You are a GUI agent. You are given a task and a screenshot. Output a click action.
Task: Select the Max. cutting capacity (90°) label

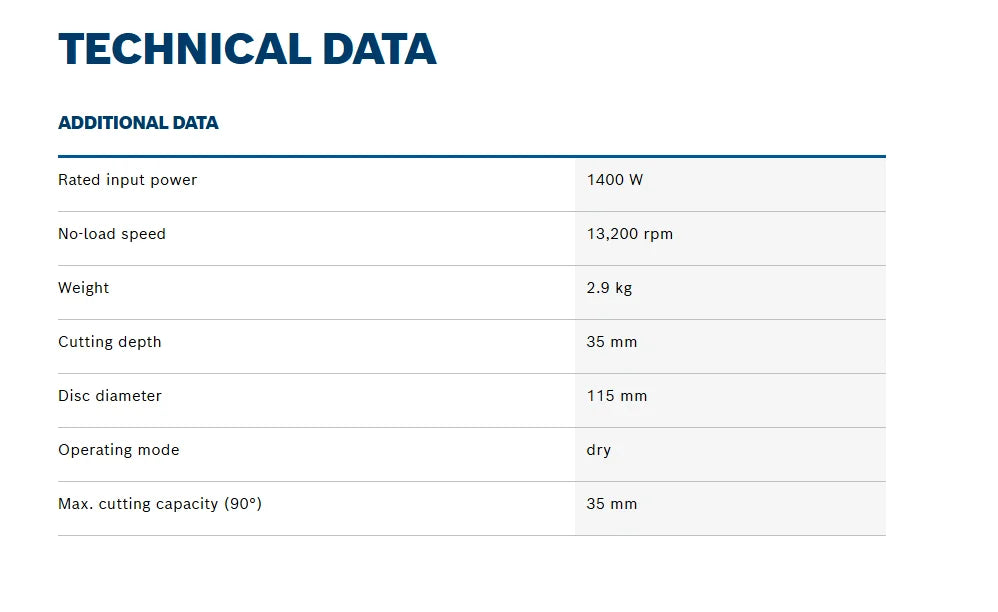[160, 504]
